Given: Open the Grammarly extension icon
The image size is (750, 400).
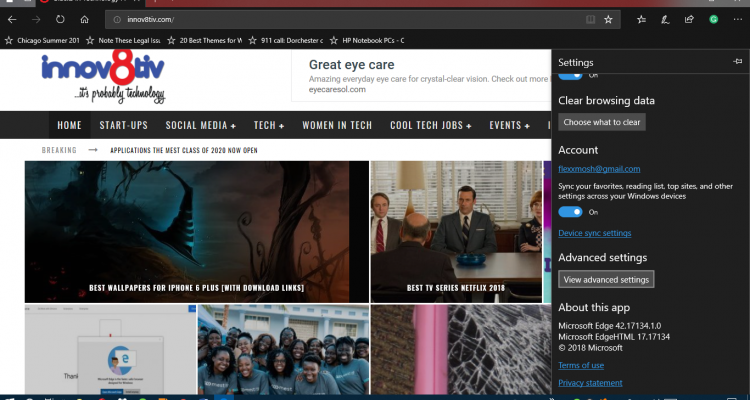Looking at the screenshot, I should coord(713,20).
